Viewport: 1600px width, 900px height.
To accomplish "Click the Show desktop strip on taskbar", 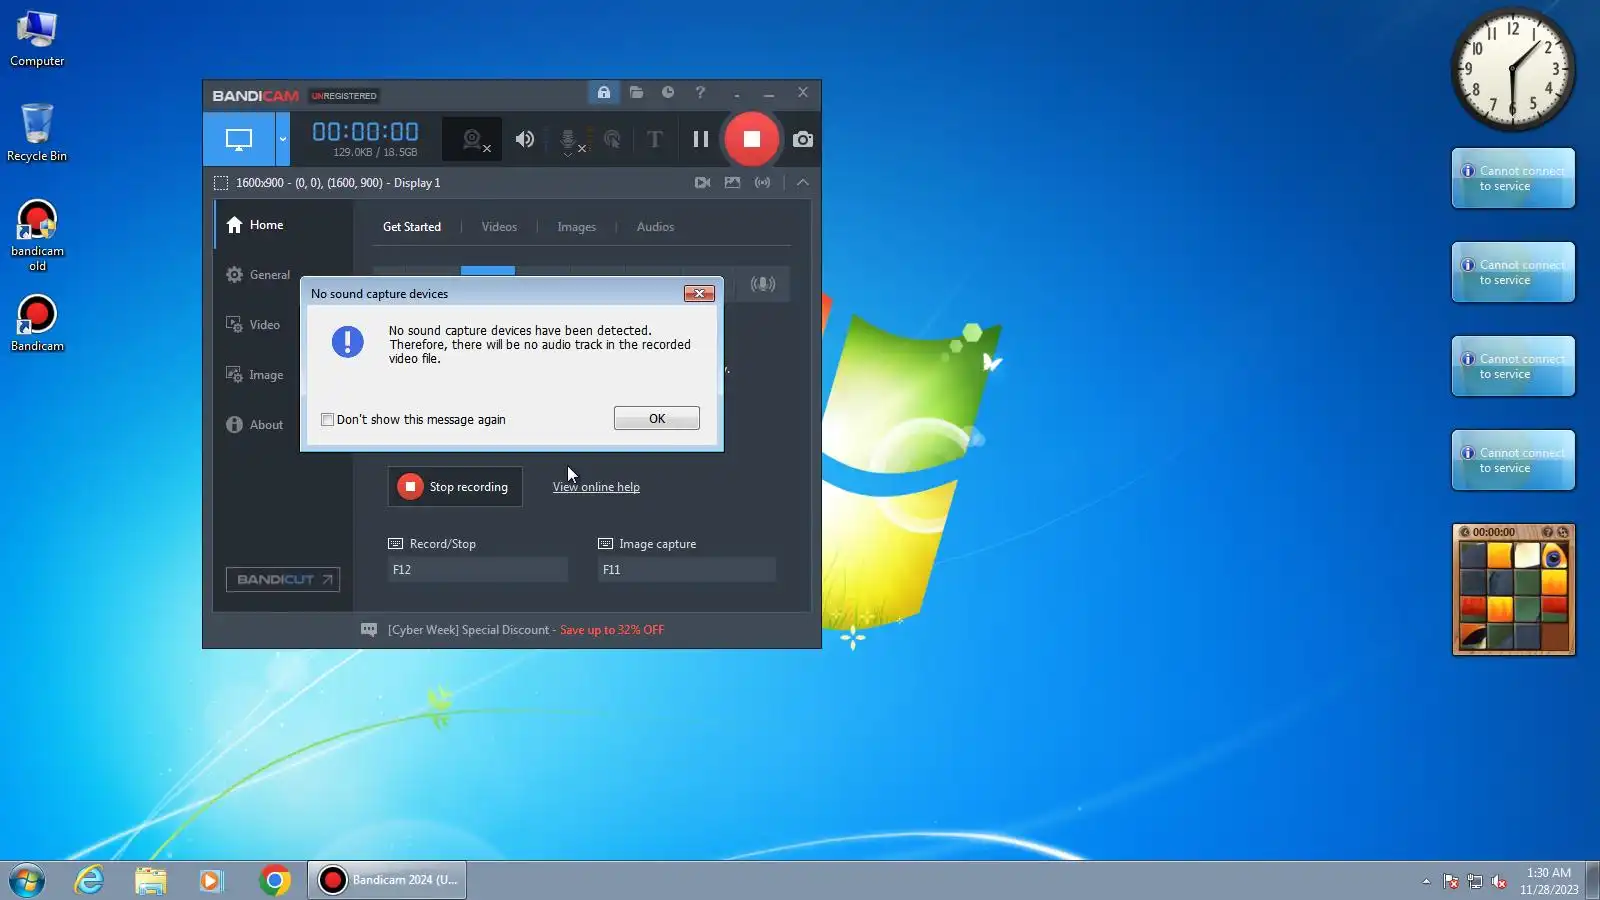I will pos(1593,880).
